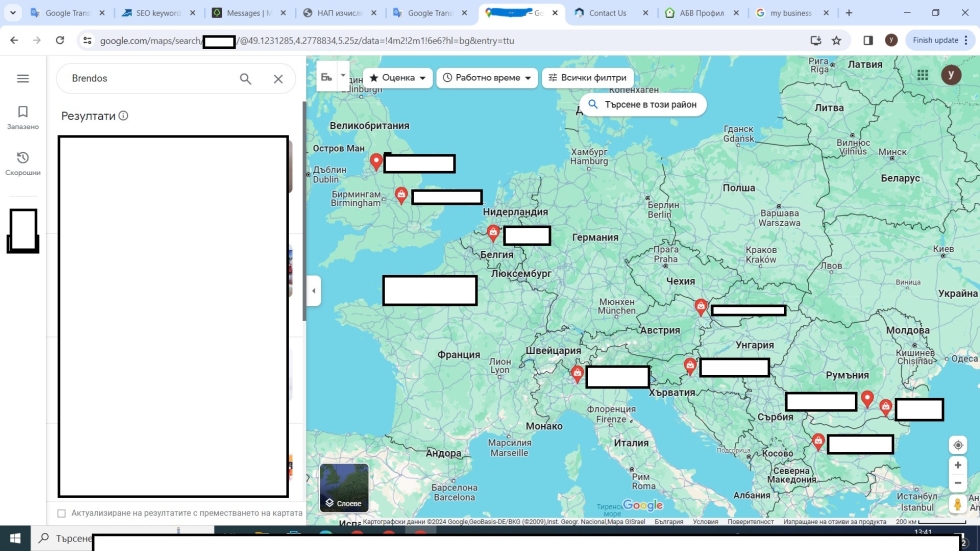
Task: Open the Слоеве layers thumbnail
Action: click(344, 488)
